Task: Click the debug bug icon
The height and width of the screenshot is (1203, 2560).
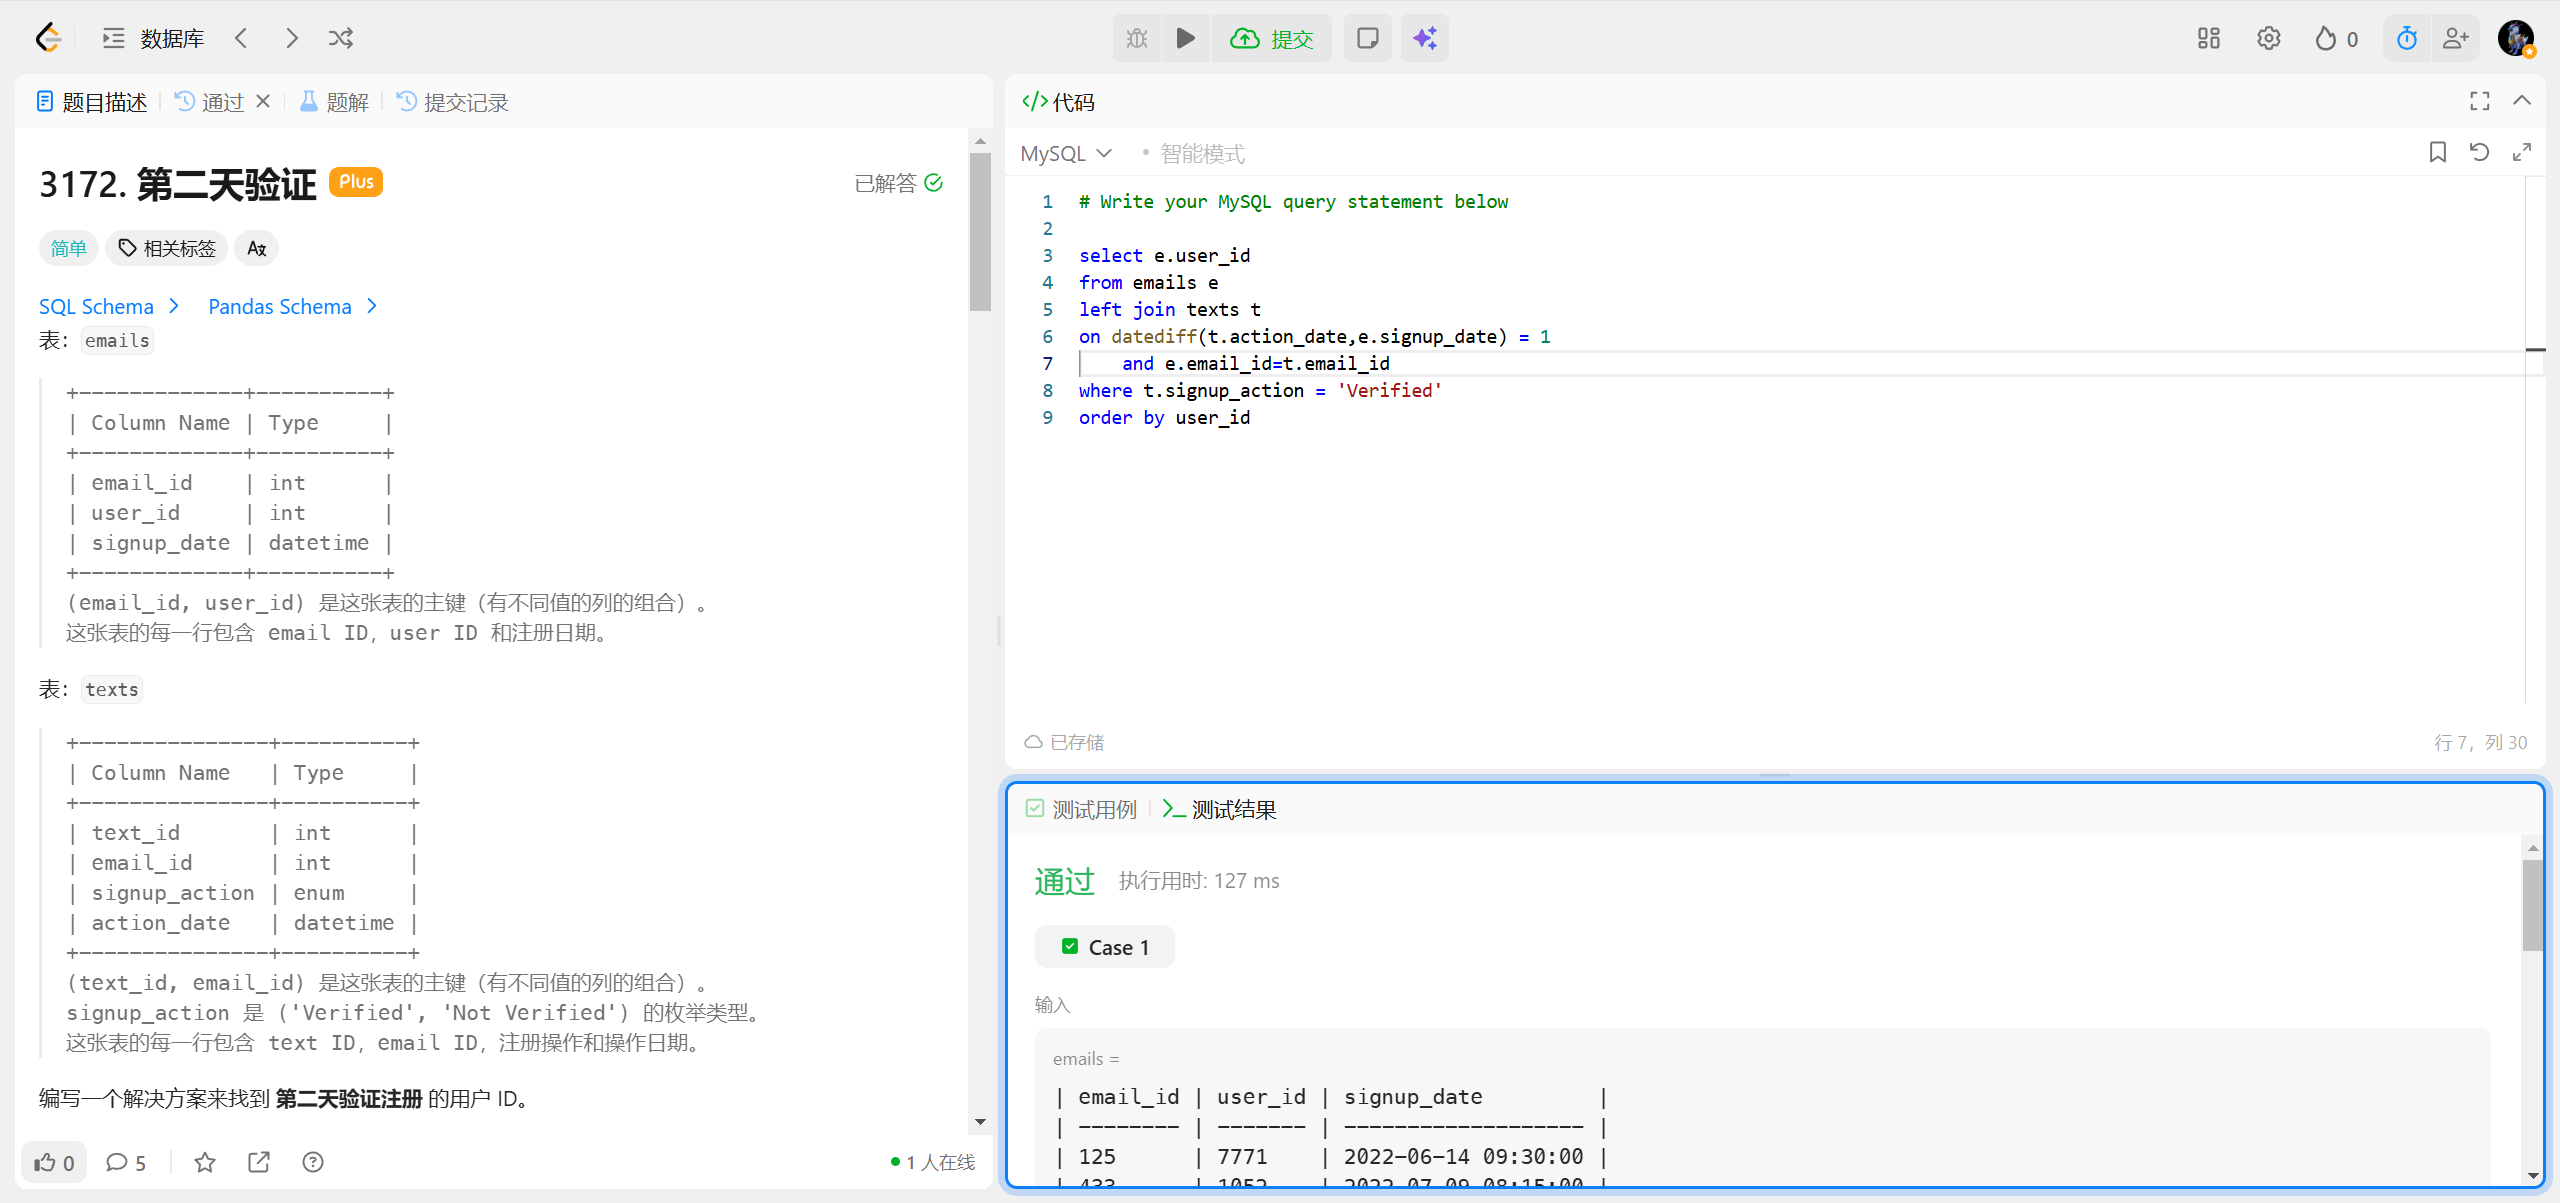Action: click(x=1137, y=38)
